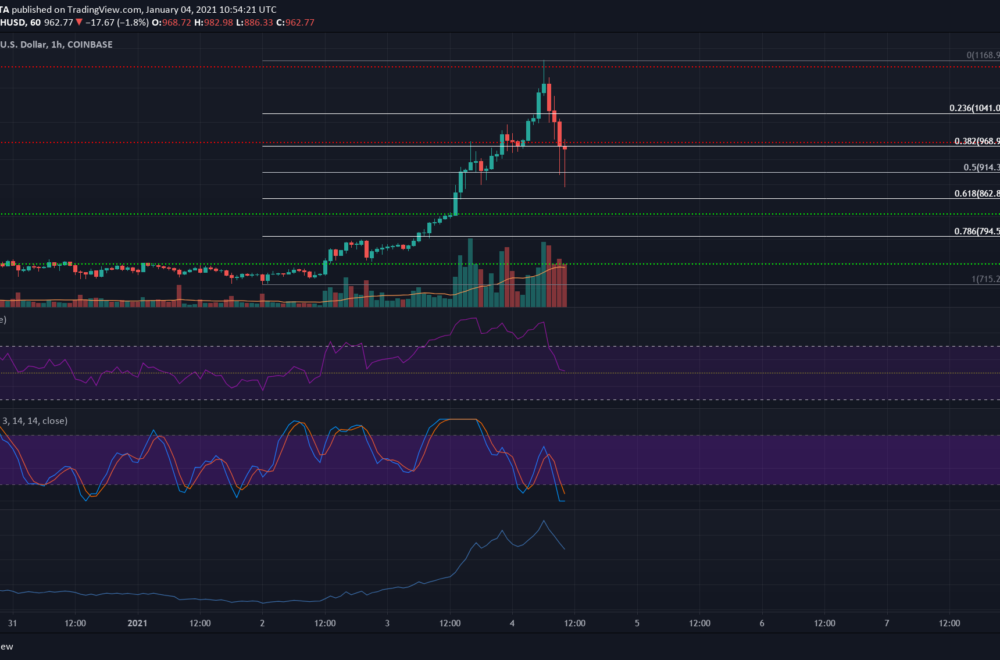Click the stochastic "3, 14, 14, close" label
1000x660 pixels.
point(34,421)
